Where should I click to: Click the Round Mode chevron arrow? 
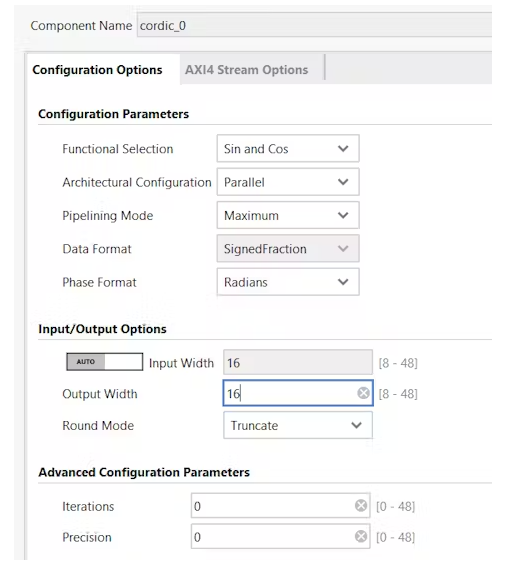point(356,425)
